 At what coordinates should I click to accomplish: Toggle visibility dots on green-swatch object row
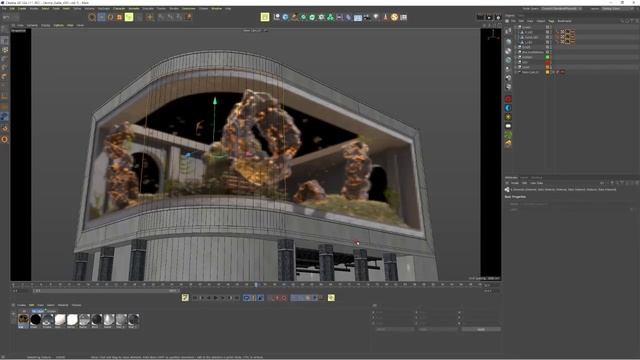click(551, 57)
